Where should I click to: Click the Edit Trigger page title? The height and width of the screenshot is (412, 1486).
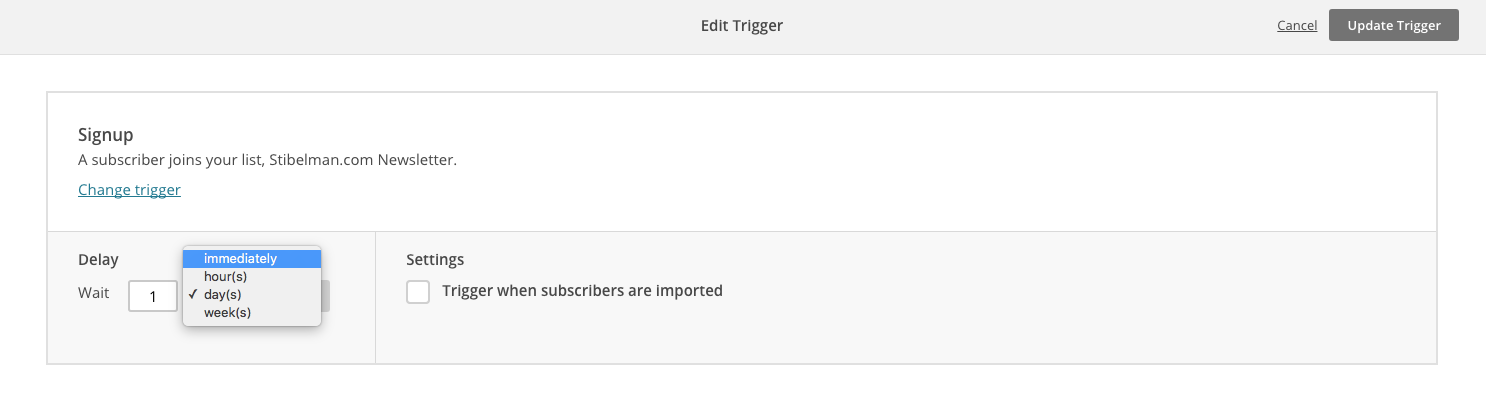pos(742,26)
